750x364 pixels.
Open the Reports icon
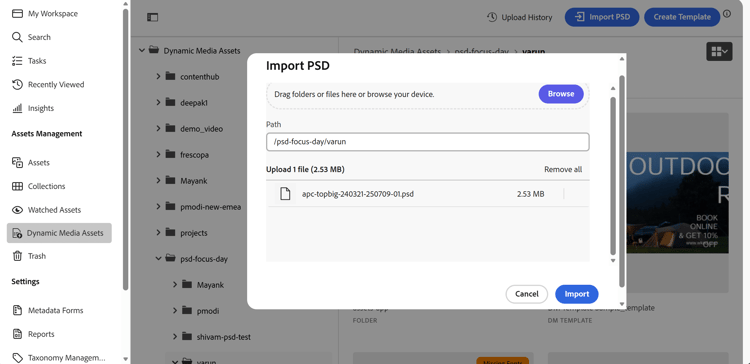(x=17, y=334)
